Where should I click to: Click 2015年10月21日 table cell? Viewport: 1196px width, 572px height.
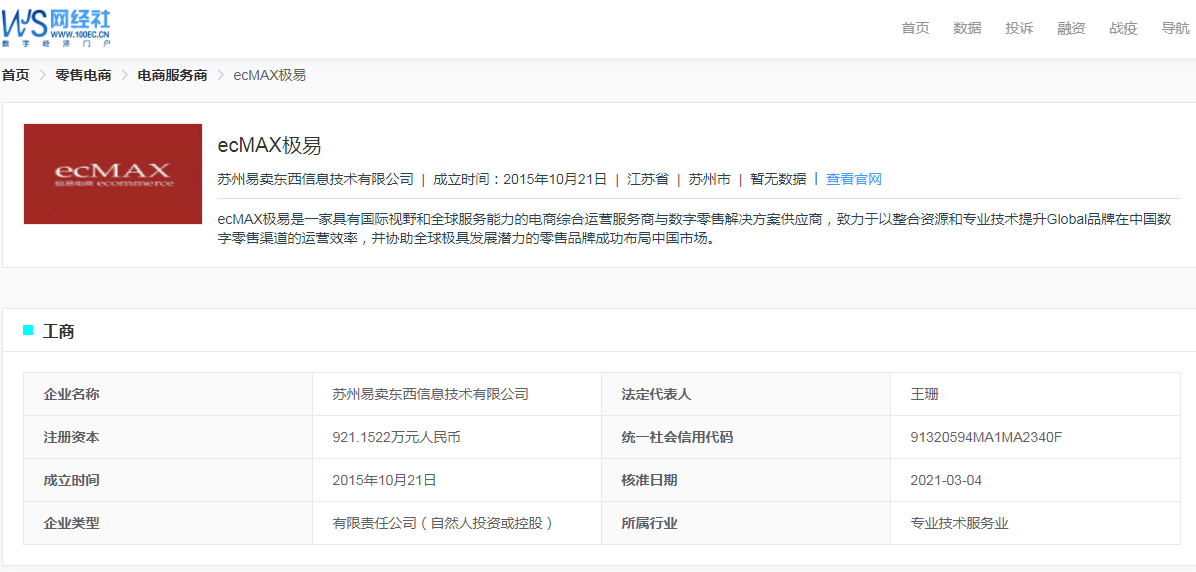[x=457, y=480]
